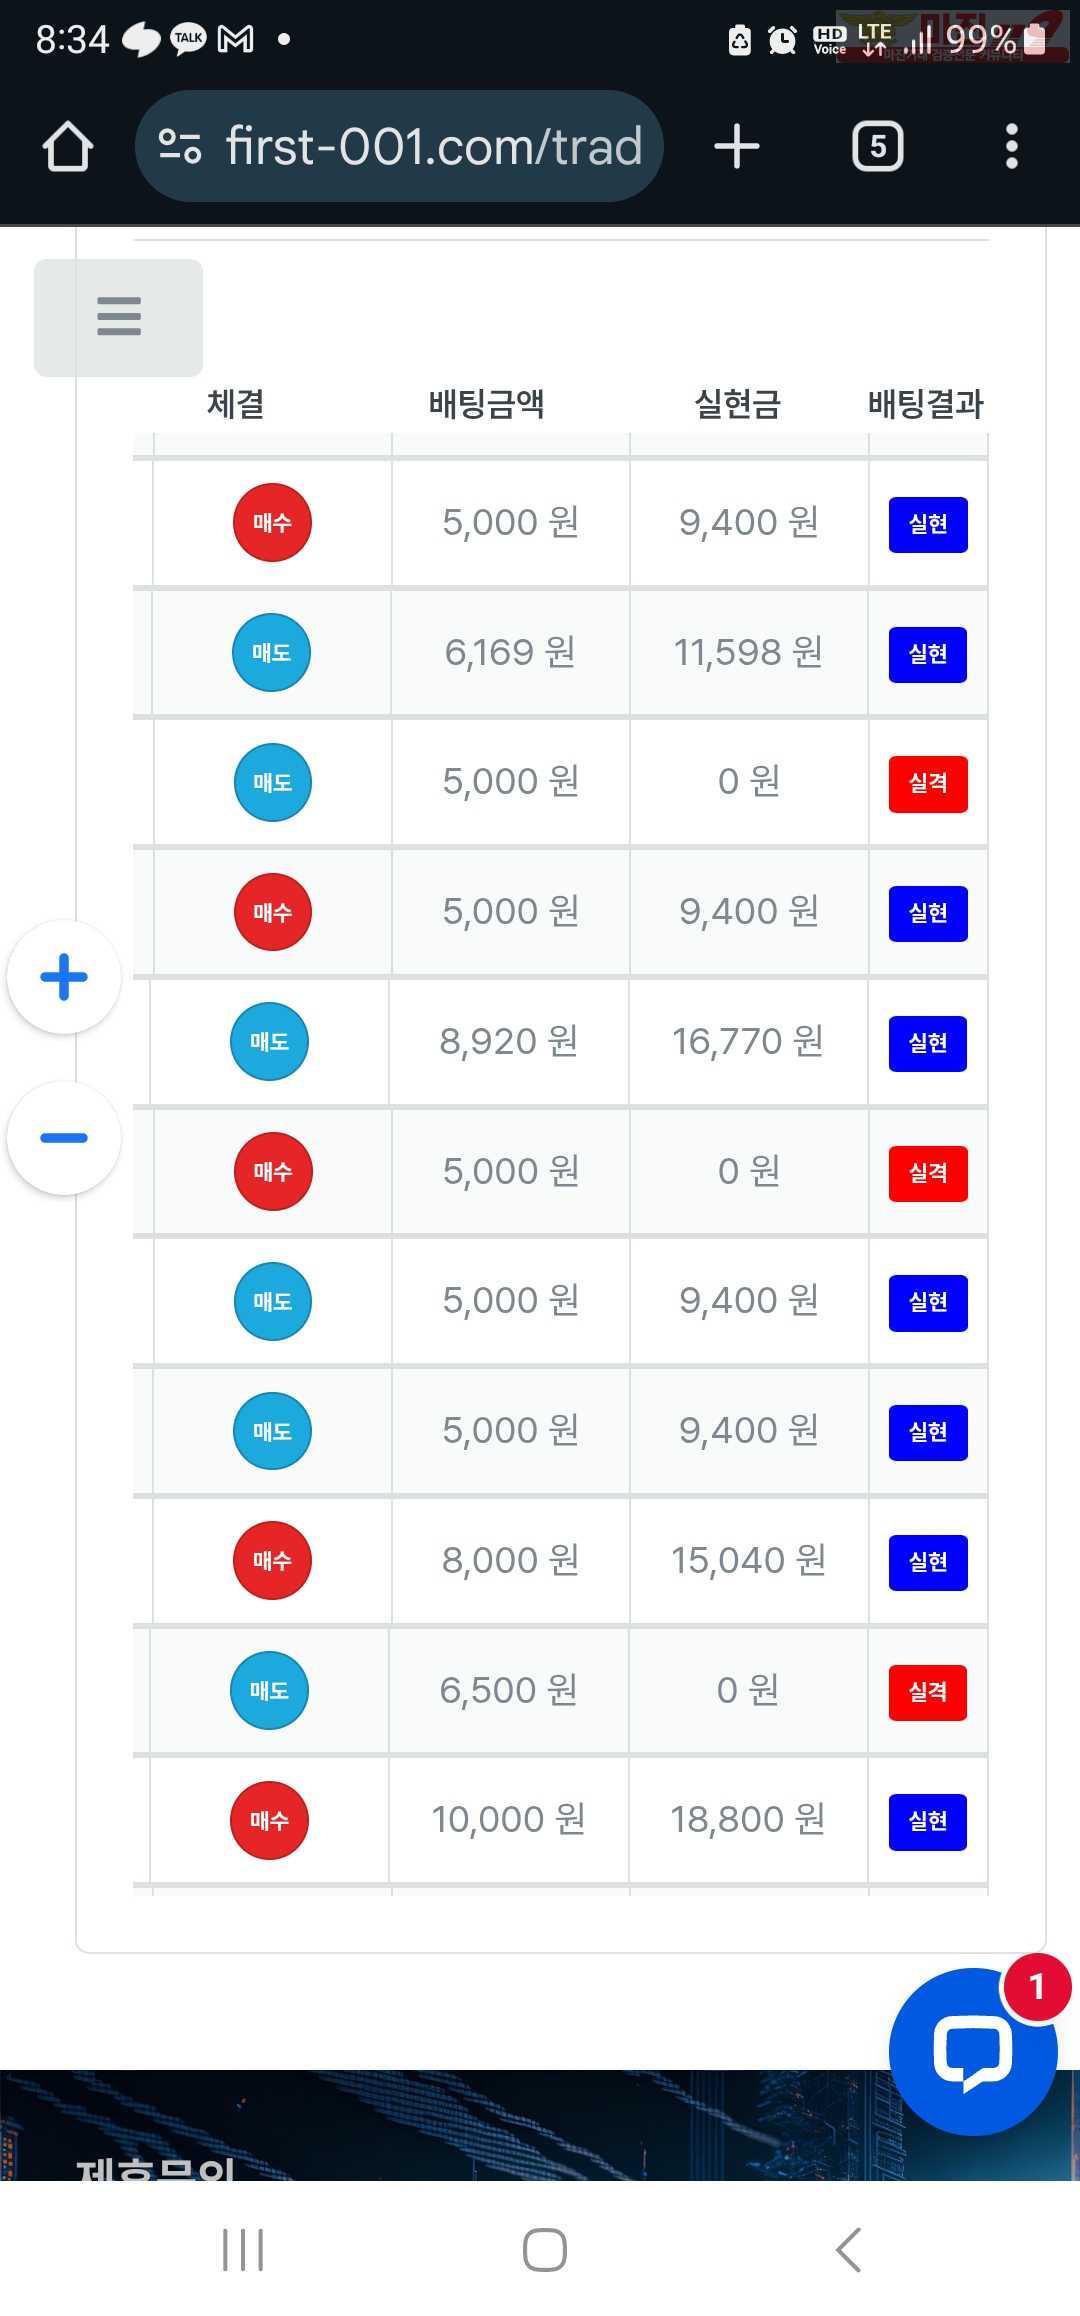Tap 실격 result in the 6,500 원 row

[927, 1692]
